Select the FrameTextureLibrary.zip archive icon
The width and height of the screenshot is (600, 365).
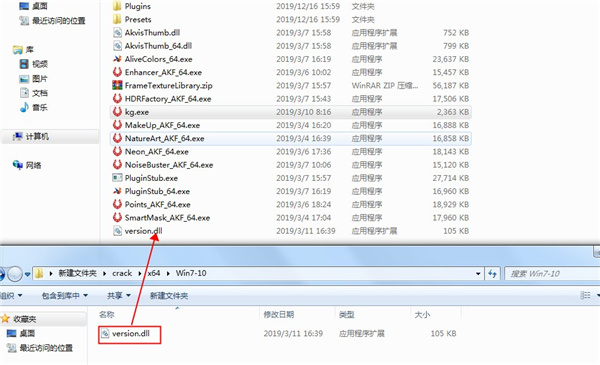117,85
